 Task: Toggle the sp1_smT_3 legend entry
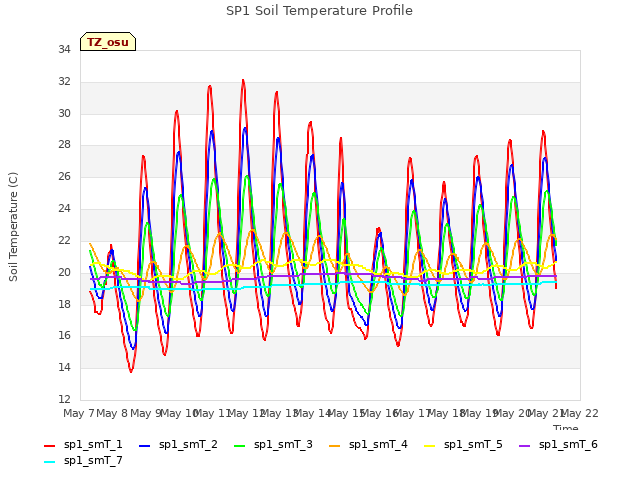(x=273, y=444)
